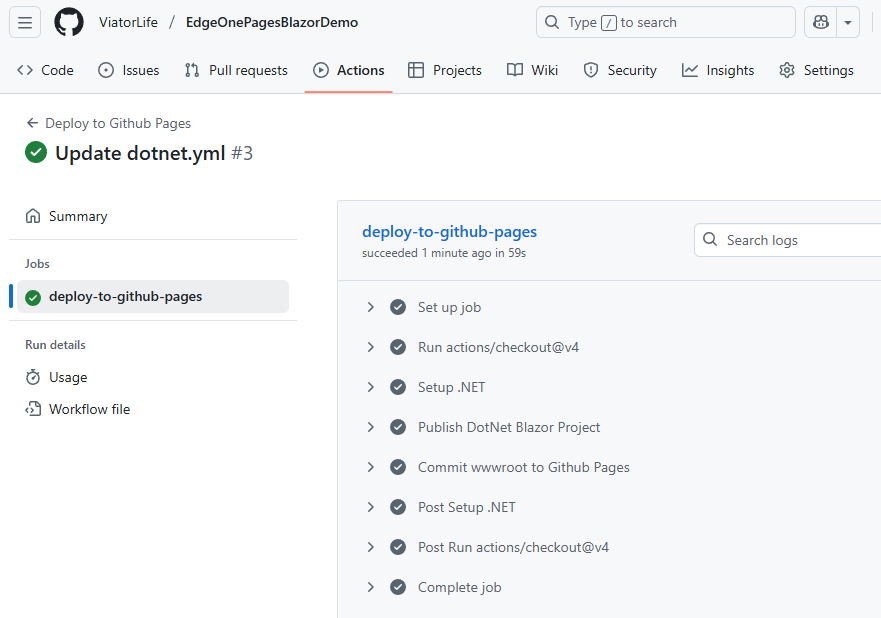Click the Workflow file icon
The image size is (881, 618).
click(x=33, y=409)
